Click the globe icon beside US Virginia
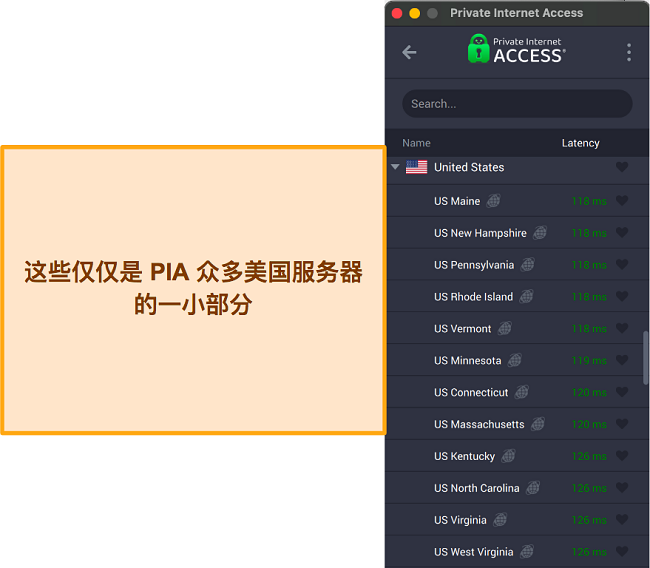 tap(500, 520)
